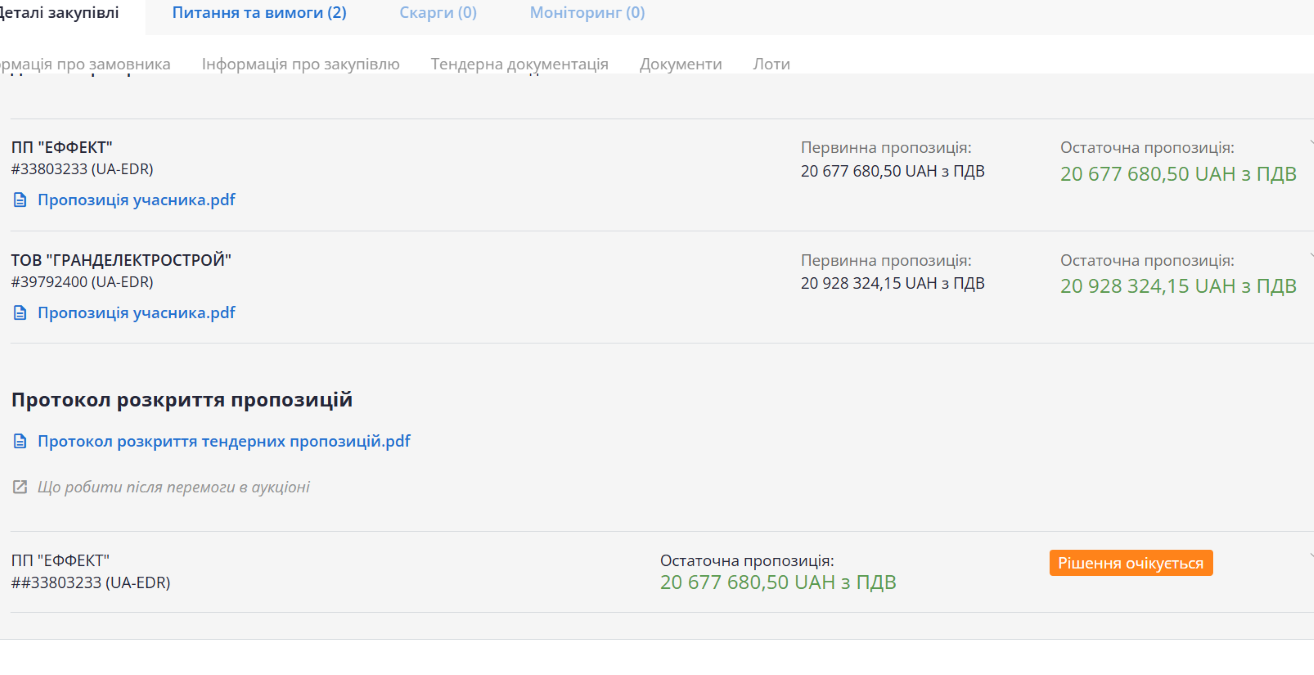The width and height of the screenshot is (1314, 675).
Task: Click the PDF icon beside ПП "ЕФФЕКТ" proposal
Action: 20,200
